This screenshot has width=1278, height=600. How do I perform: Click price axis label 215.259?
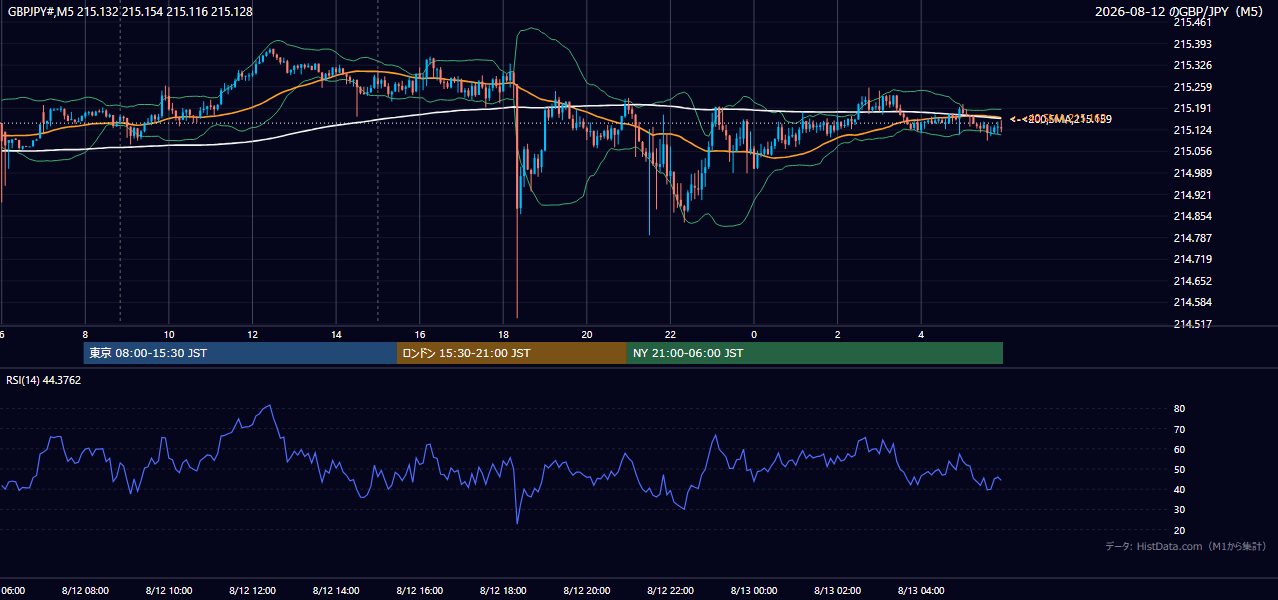pos(1192,87)
